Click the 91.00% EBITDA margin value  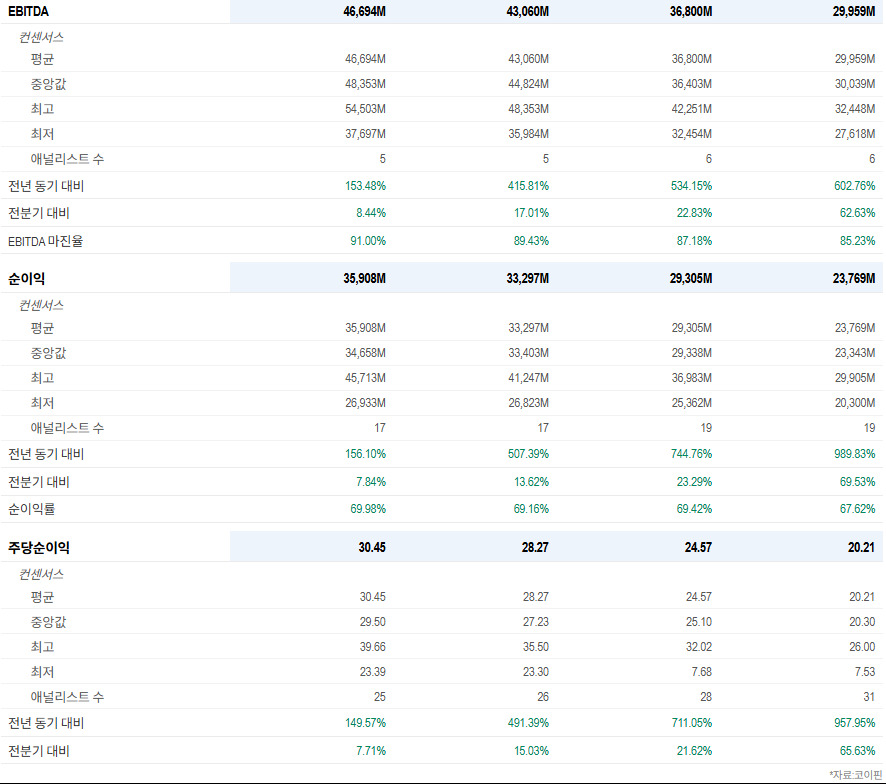pyautogui.click(x=368, y=241)
